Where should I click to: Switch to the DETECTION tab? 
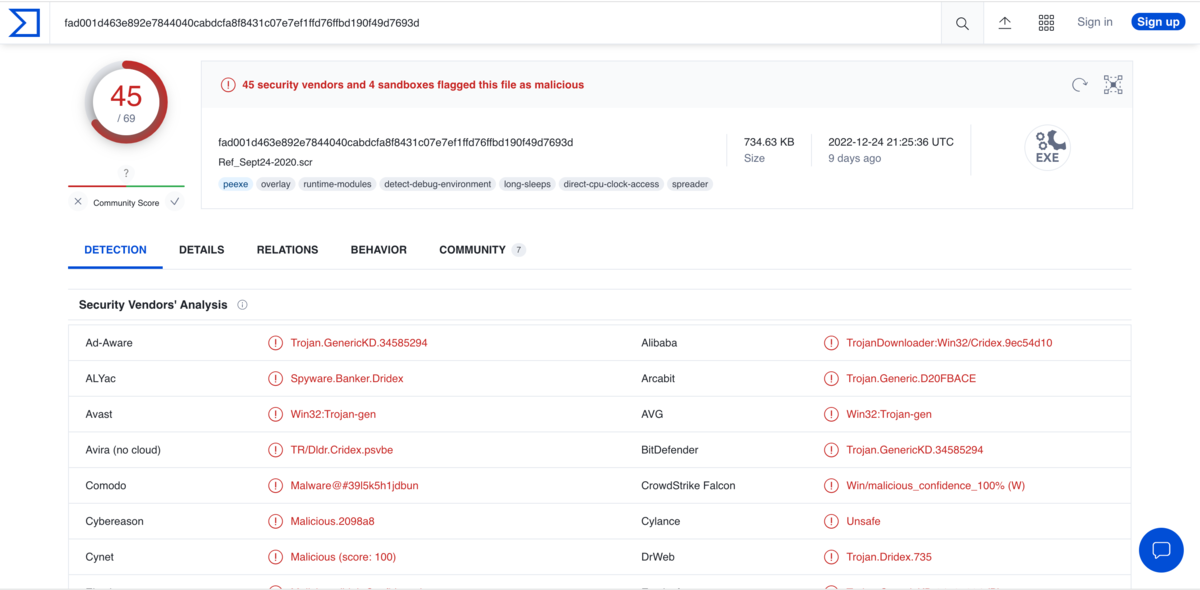pyautogui.click(x=115, y=250)
